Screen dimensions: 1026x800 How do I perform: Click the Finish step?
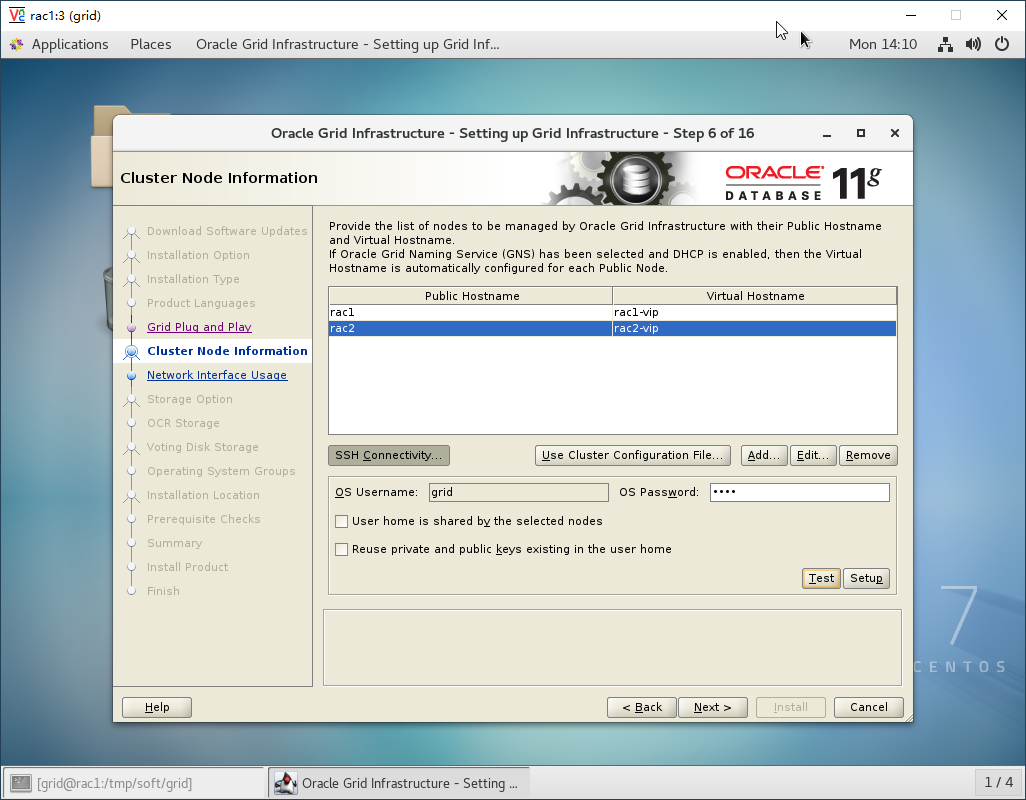click(x=164, y=591)
